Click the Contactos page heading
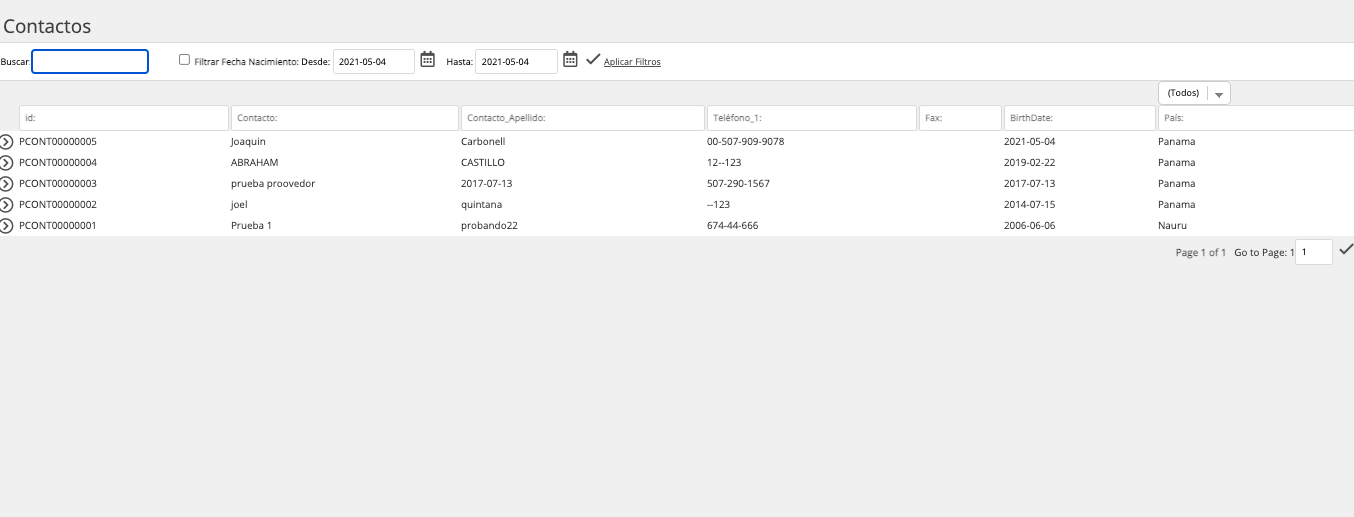 coord(47,26)
